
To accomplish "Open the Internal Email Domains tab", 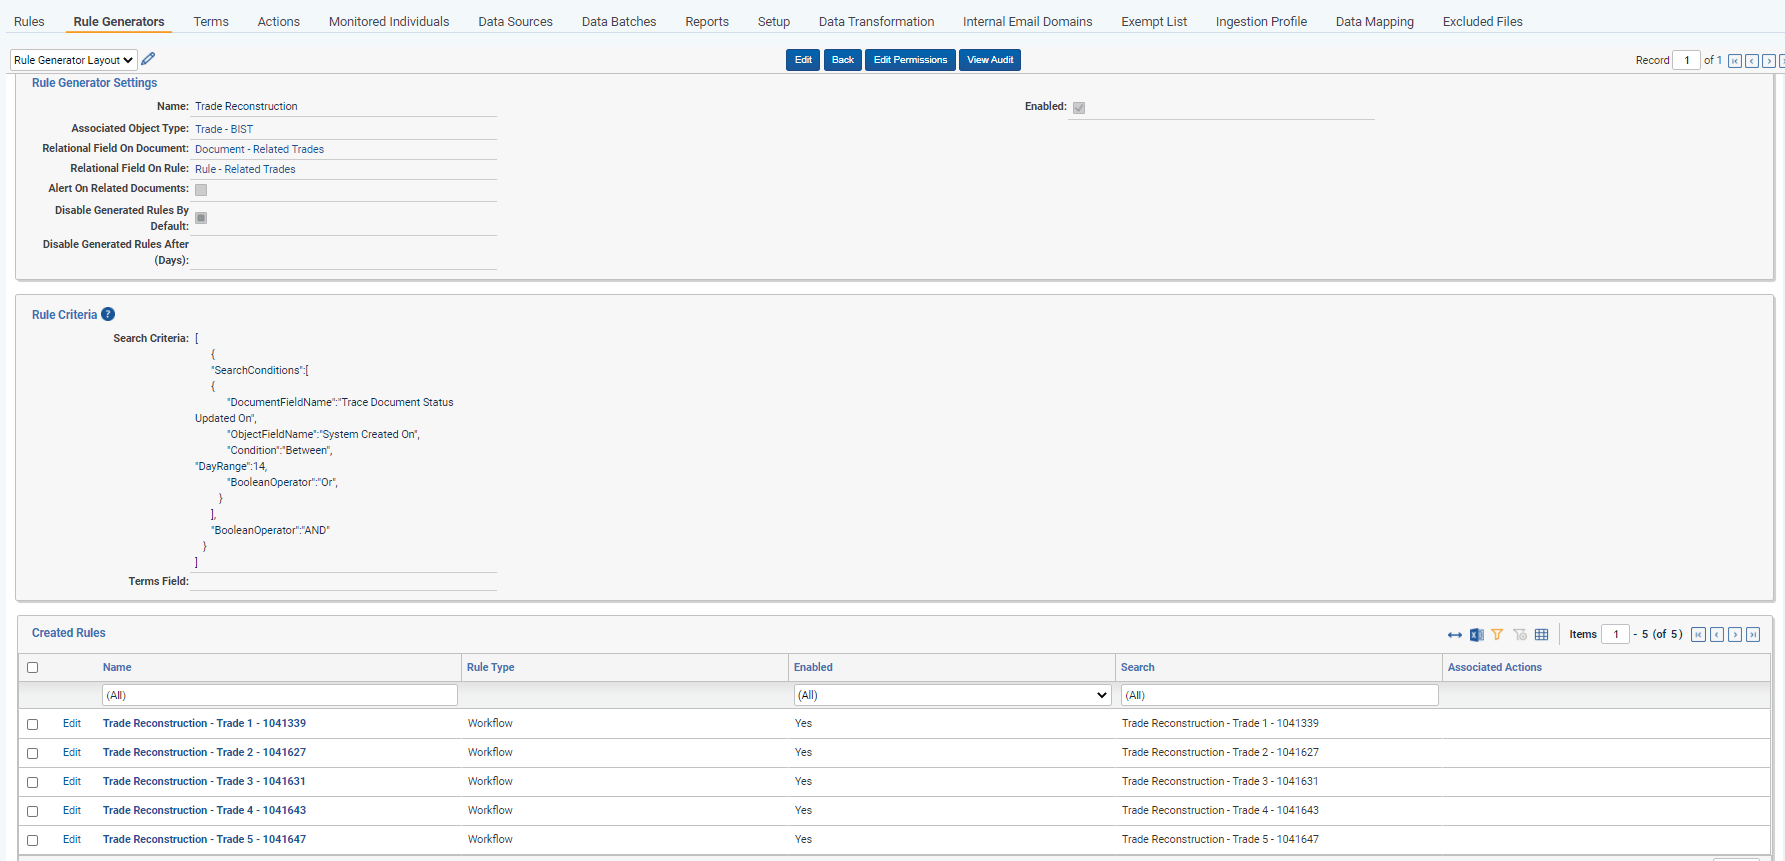I will pyautogui.click(x=1028, y=21).
